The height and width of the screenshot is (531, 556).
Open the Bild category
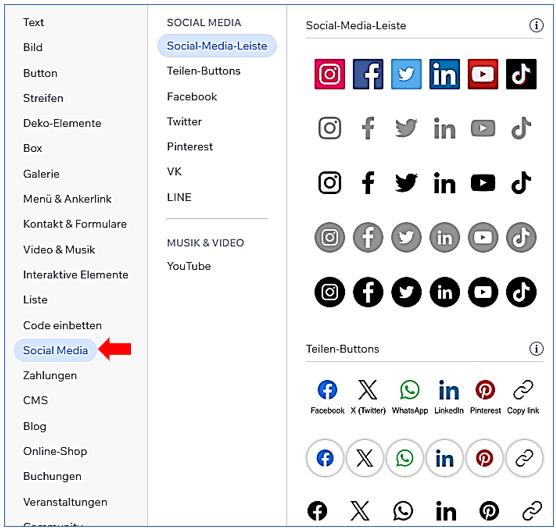click(x=33, y=47)
